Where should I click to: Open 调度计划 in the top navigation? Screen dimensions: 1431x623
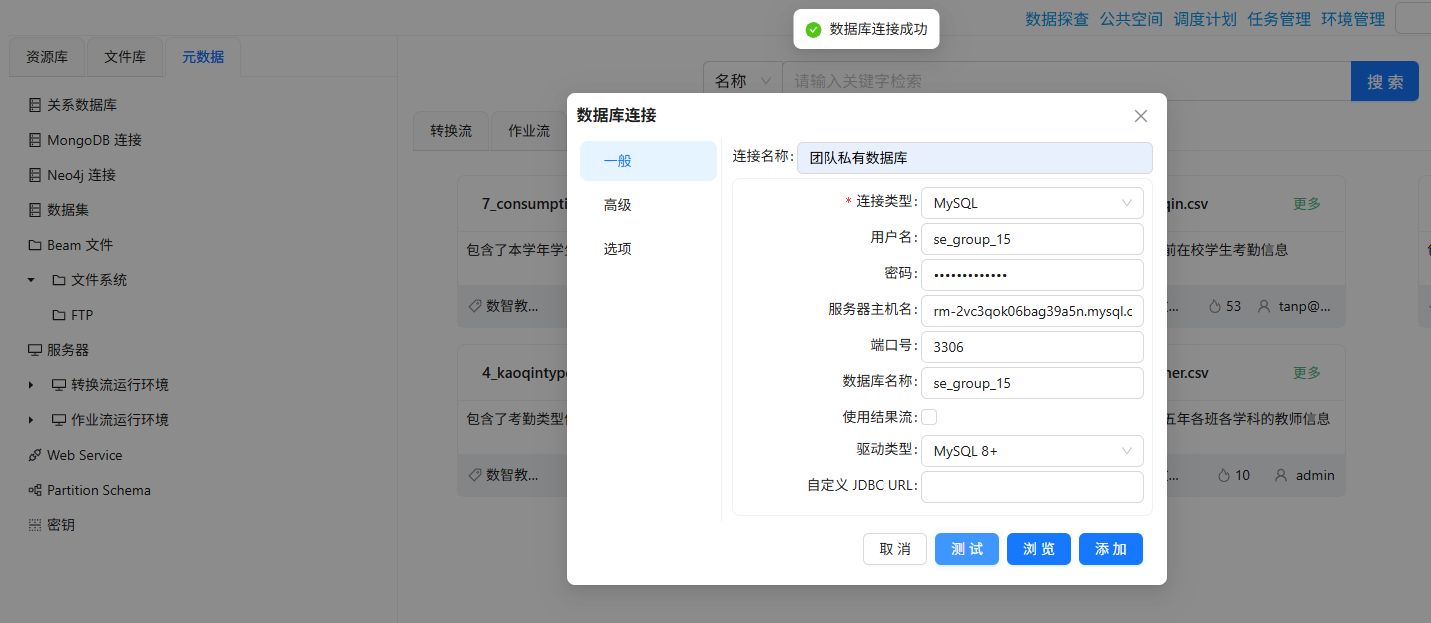(x=1205, y=19)
